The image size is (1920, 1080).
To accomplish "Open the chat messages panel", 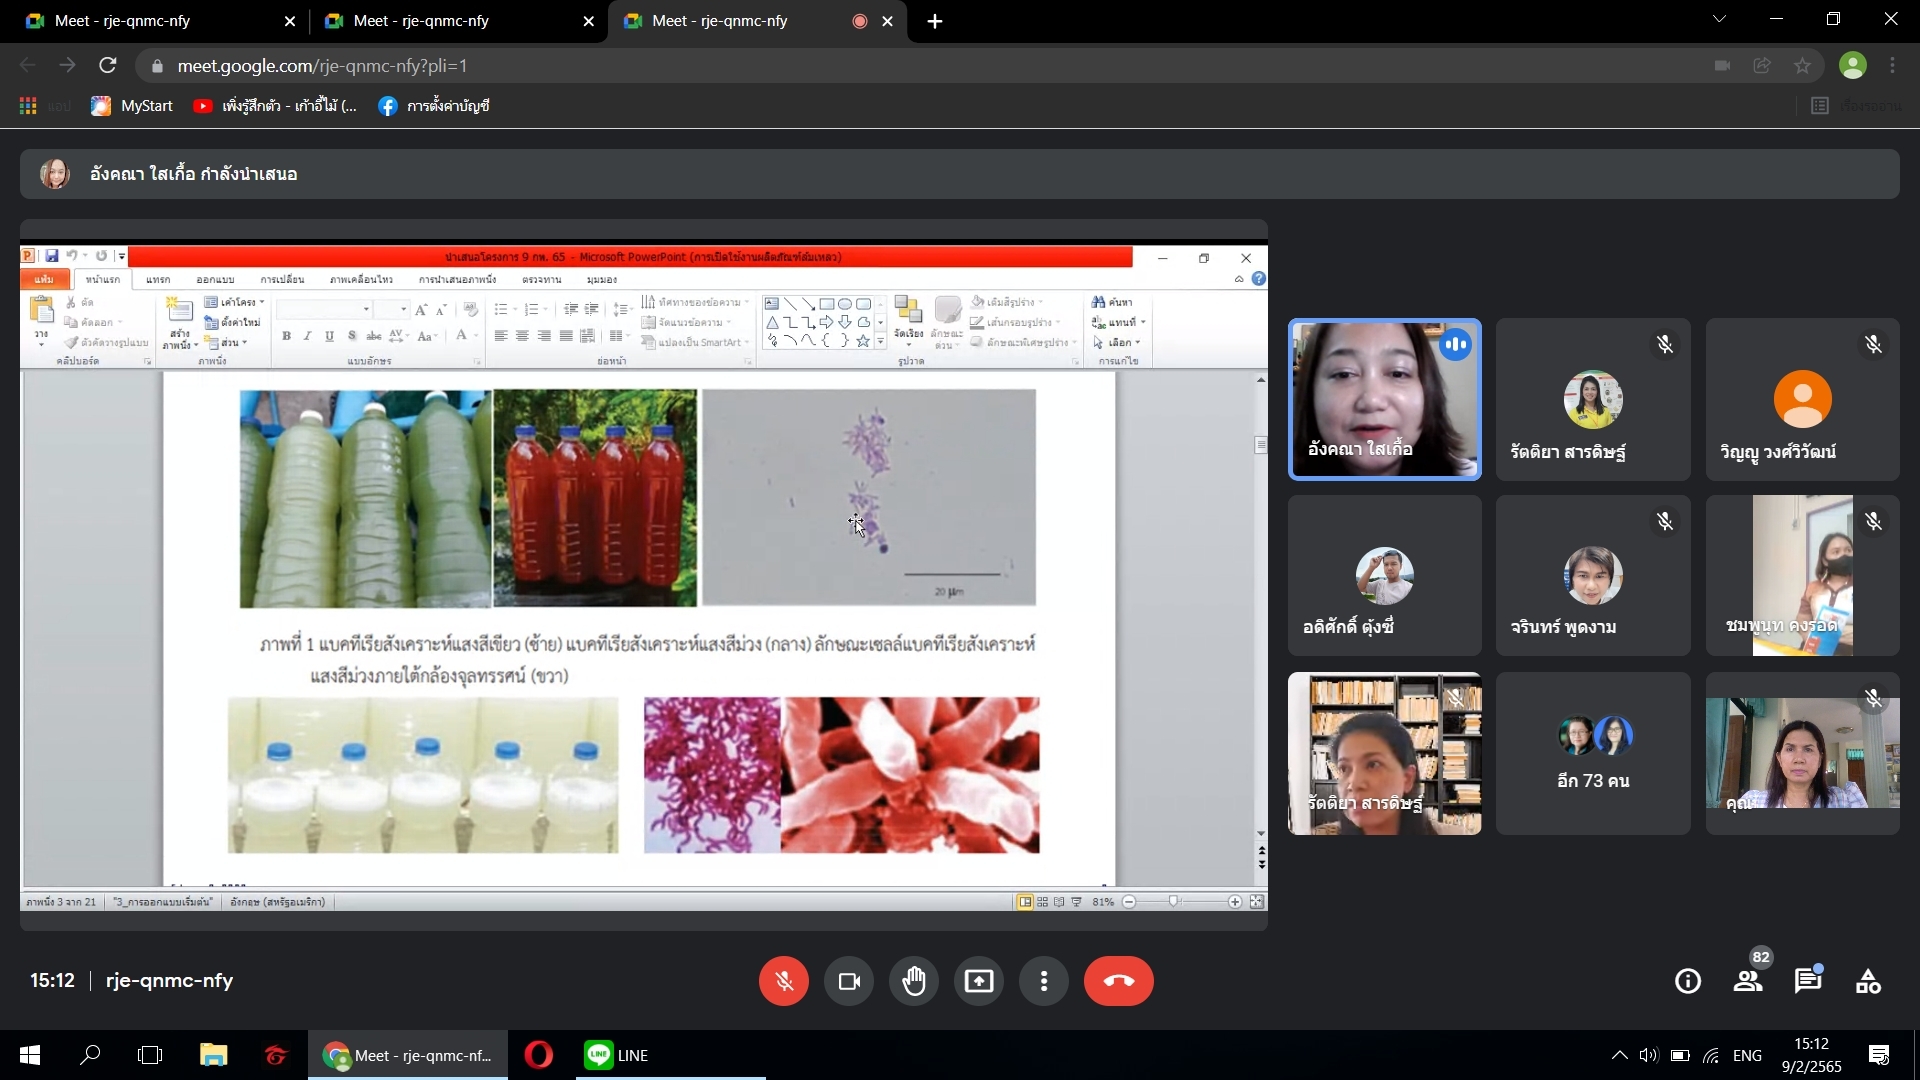I will point(1808,981).
